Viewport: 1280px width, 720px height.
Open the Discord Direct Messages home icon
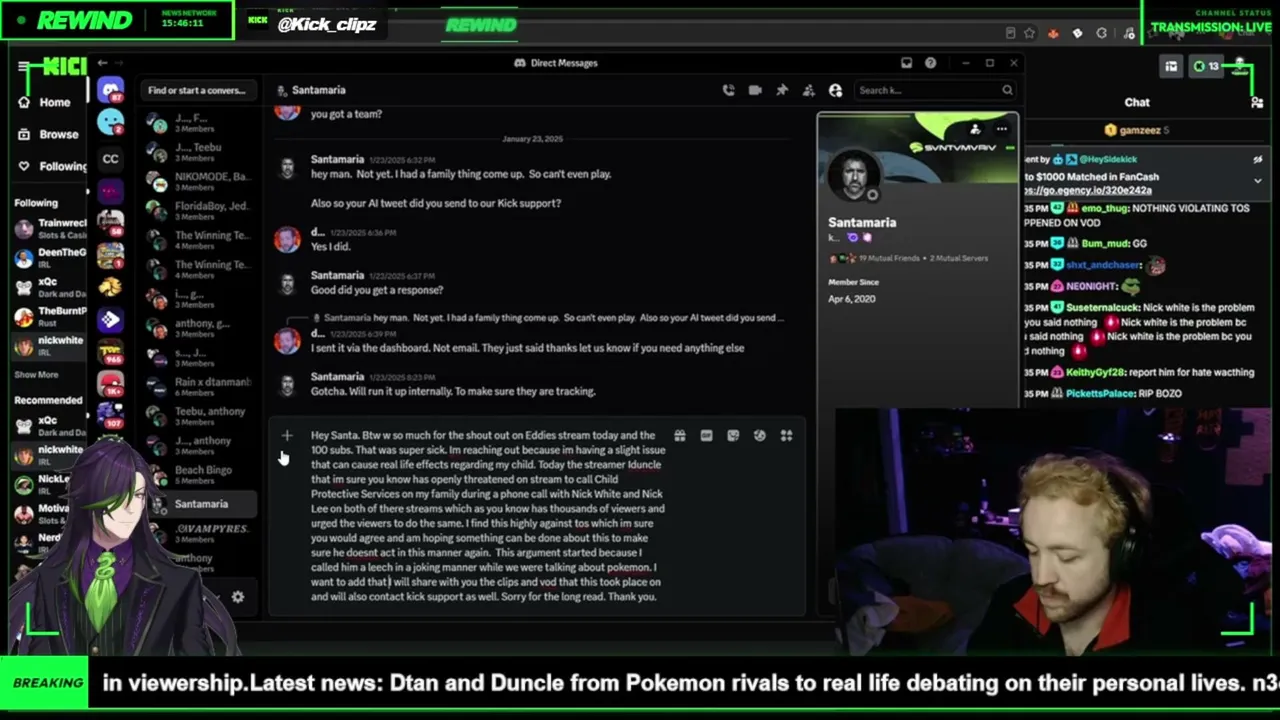[x=110, y=91]
